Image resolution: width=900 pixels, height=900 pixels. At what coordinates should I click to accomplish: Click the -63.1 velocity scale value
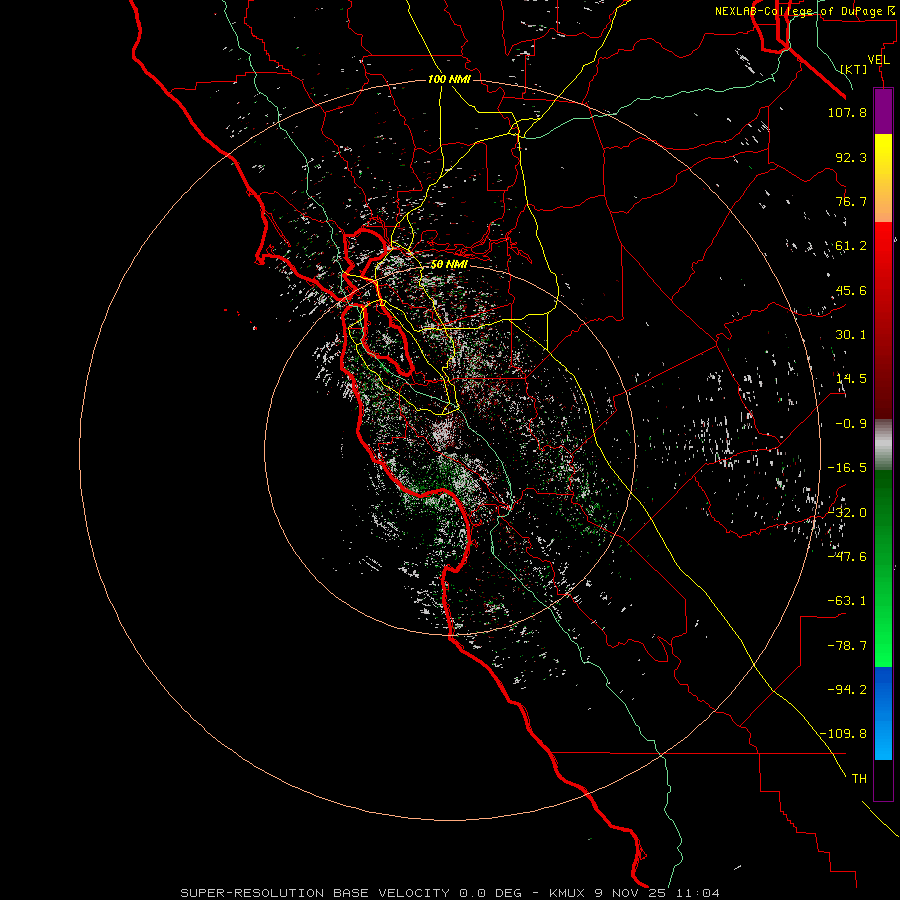(847, 601)
